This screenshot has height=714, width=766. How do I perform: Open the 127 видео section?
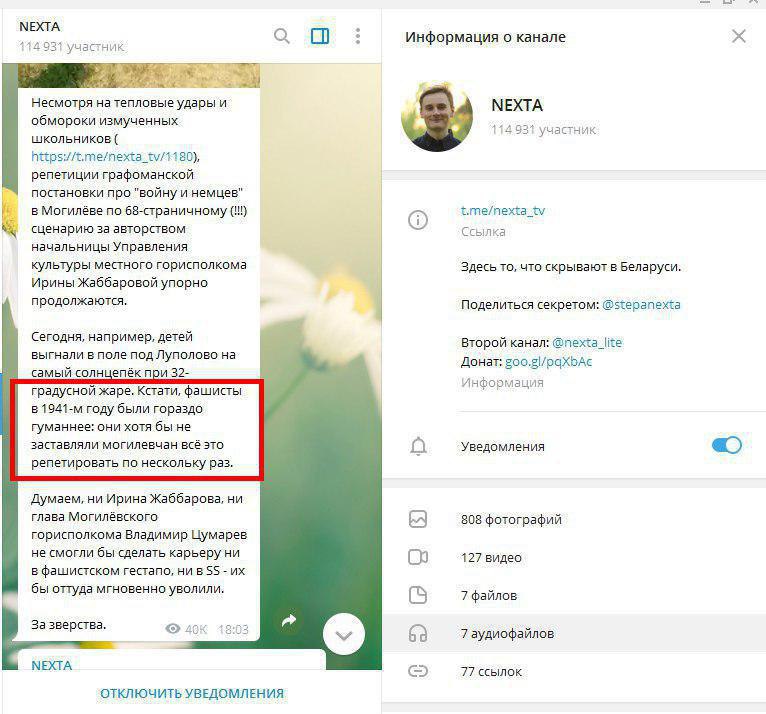tap(574, 557)
